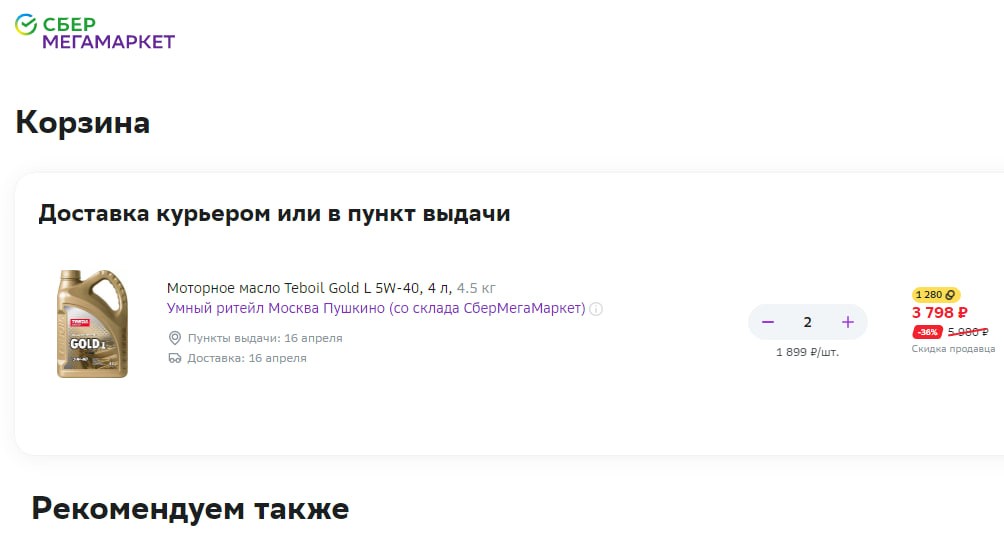Select the pickup point location pin icon
This screenshot has width=1004, height=547.
(175, 338)
